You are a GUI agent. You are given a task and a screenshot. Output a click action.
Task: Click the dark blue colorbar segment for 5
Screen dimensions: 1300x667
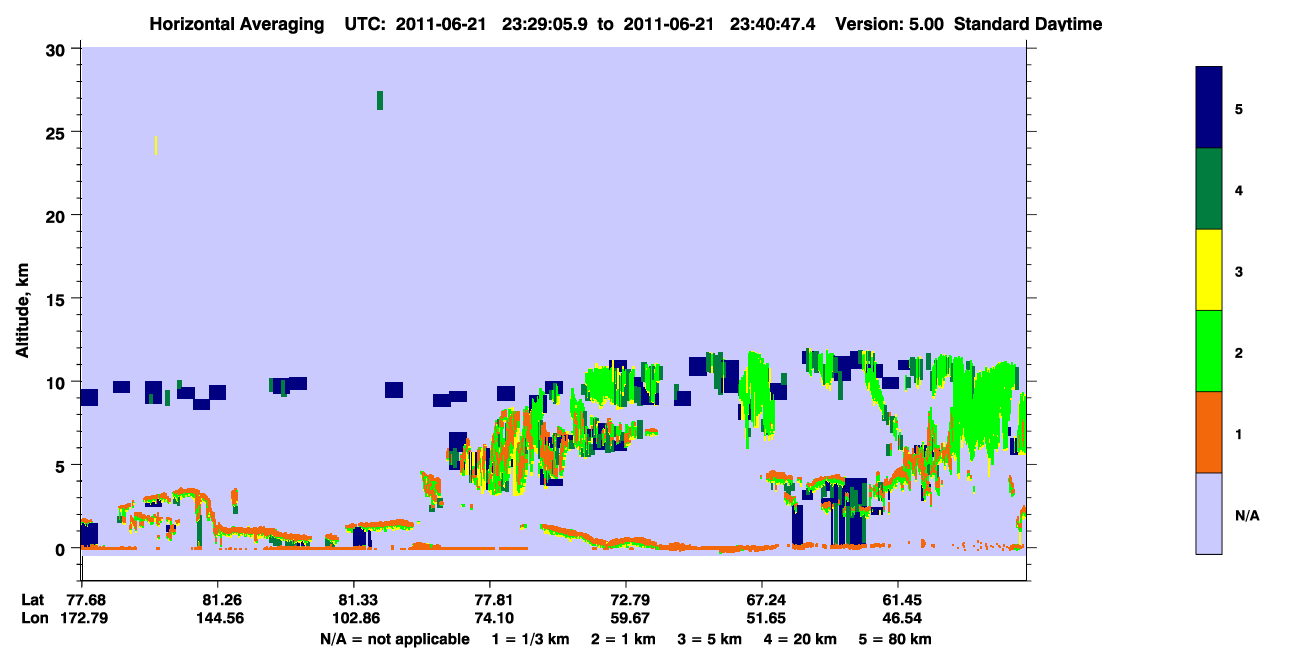point(1209,108)
